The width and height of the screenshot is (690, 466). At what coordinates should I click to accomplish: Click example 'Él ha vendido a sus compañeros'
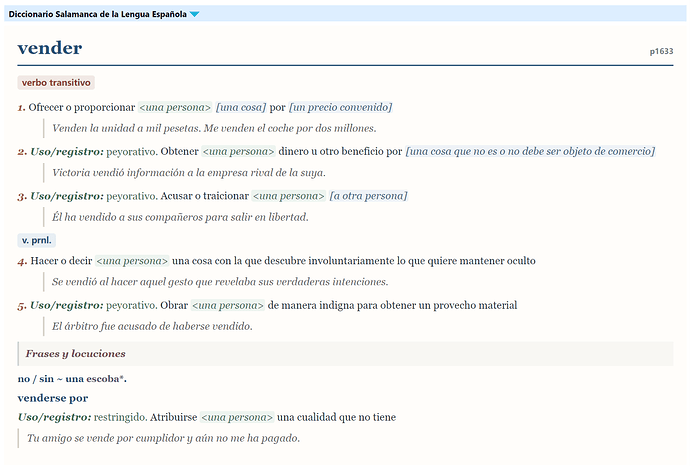[180, 217]
